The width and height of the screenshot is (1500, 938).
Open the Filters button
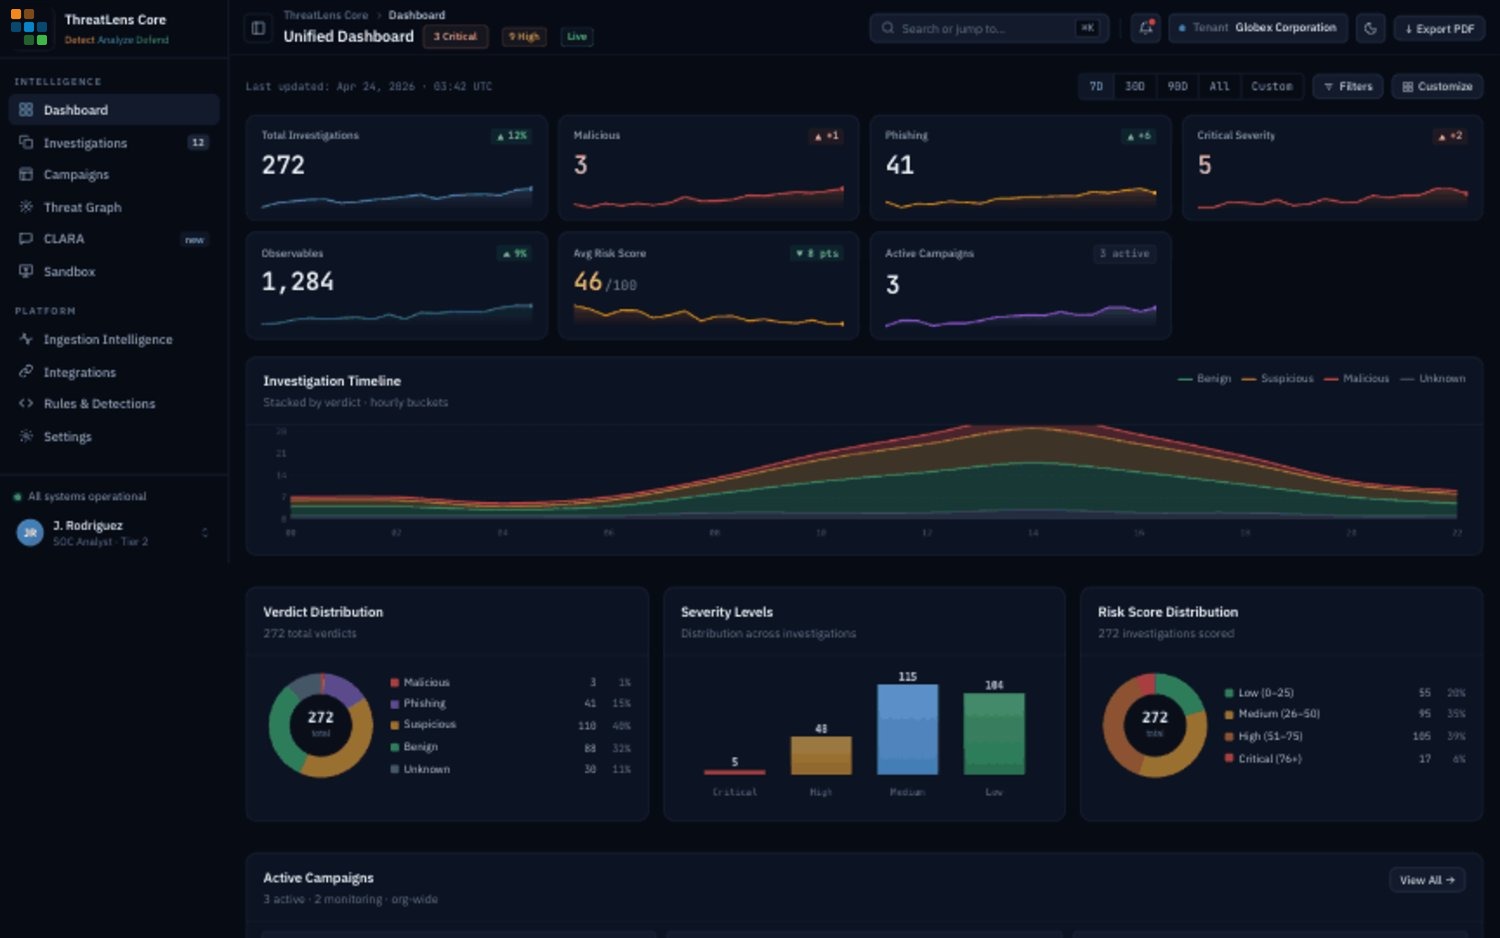1348,87
